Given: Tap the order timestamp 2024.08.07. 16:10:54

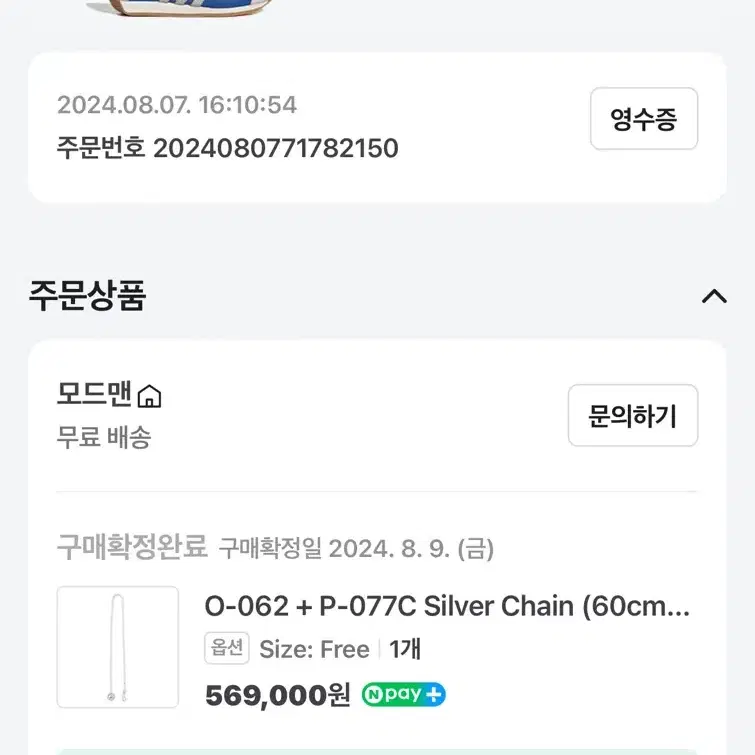Looking at the screenshot, I should 177,104.
